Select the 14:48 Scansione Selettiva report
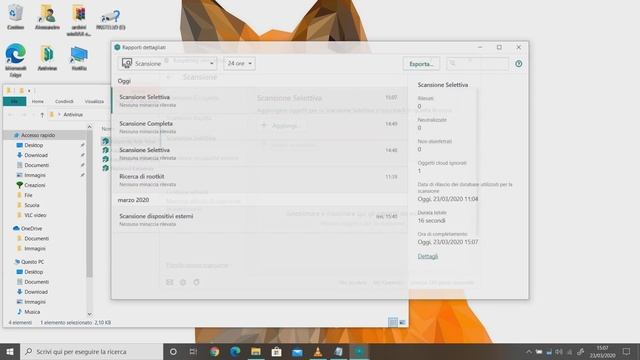The width and height of the screenshot is (640, 360). click(x=260, y=153)
